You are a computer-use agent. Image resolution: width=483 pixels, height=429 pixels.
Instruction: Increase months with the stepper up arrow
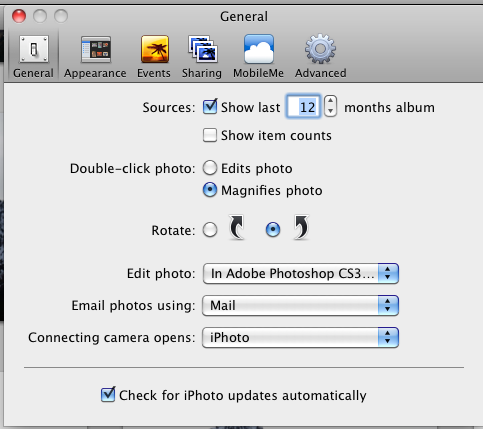tap(330, 101)
